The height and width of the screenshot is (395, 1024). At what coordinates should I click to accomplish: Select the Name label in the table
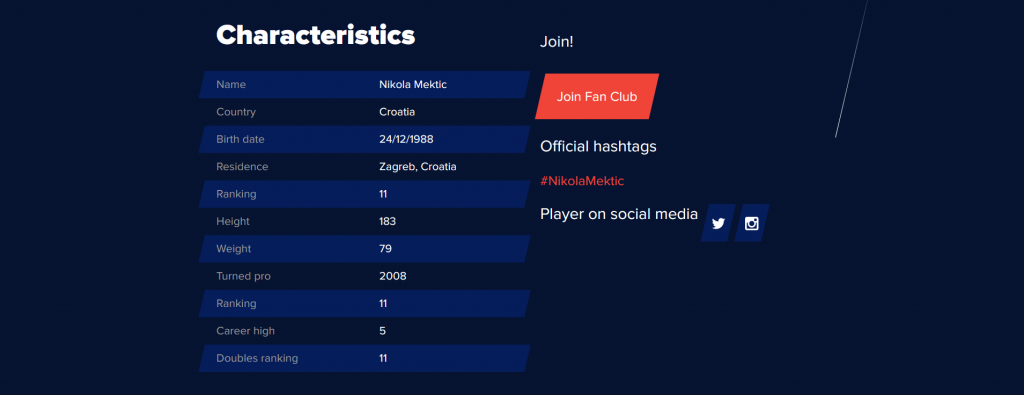[231, 85]
